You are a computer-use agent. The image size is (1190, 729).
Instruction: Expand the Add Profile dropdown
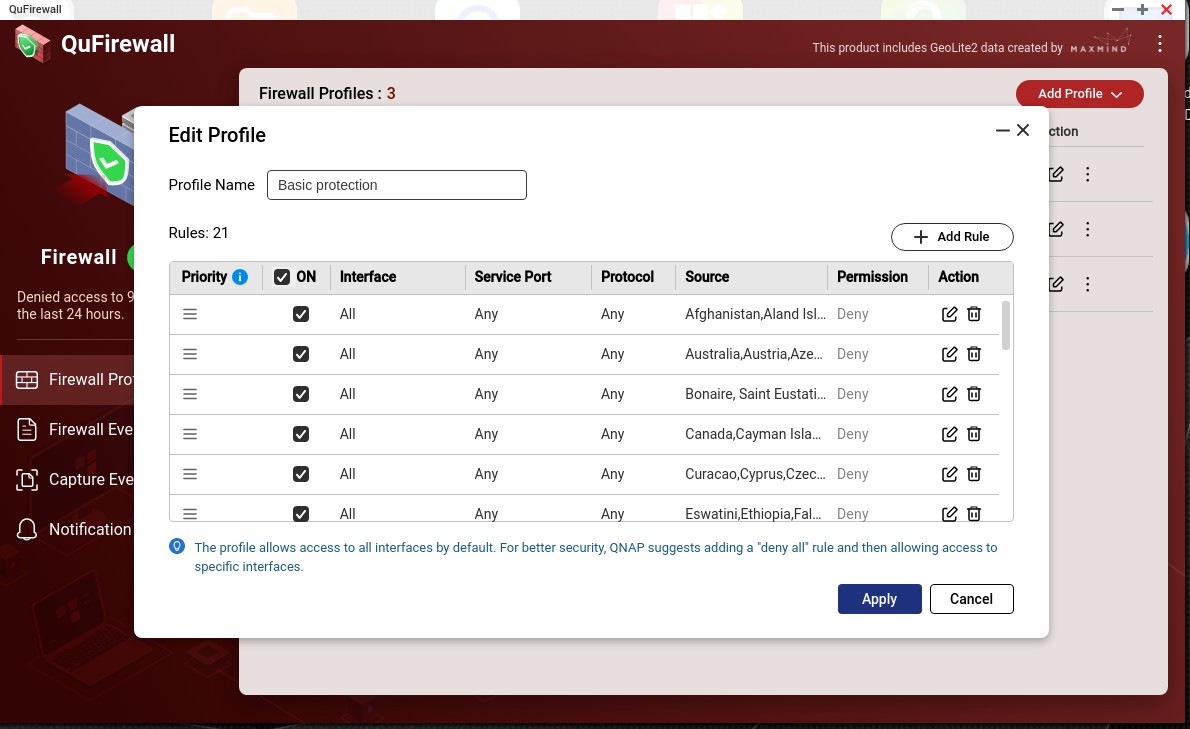click(1079, 94)
